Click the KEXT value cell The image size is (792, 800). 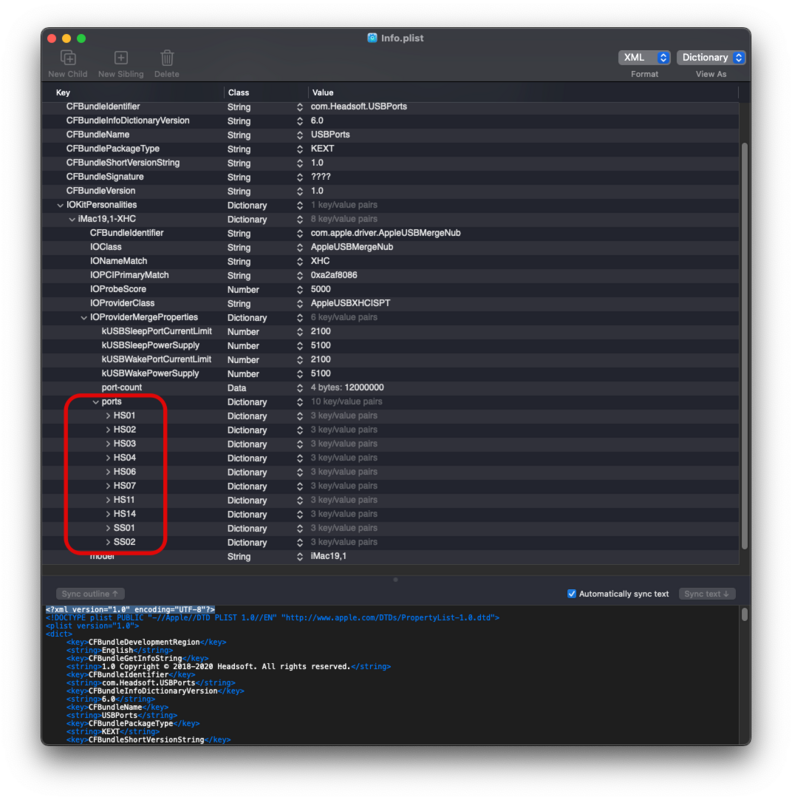coord(322,148)
